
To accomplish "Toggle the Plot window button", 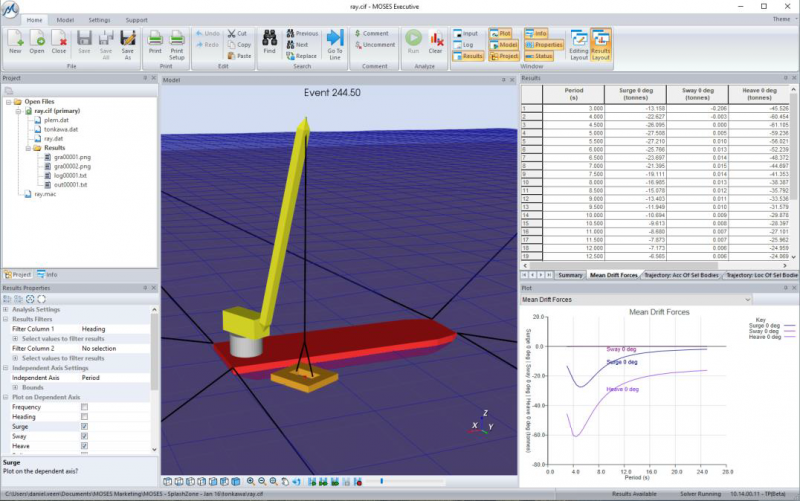I will pyautogui.click(x=500, y=33).
